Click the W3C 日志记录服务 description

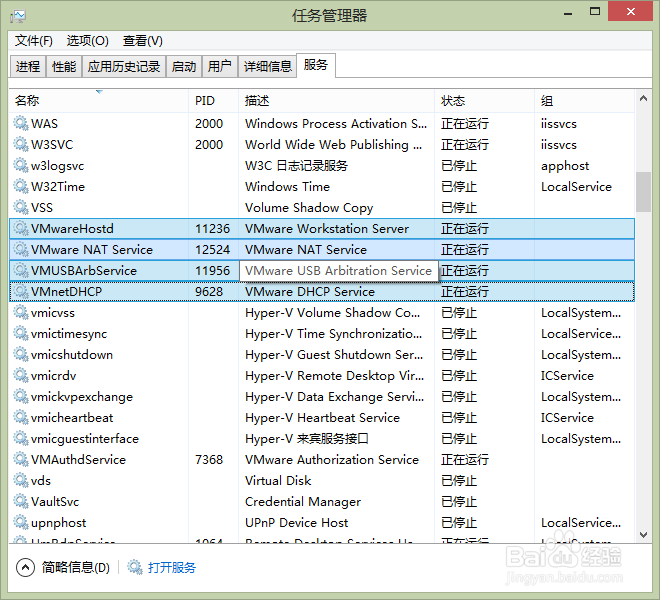coord(296,165)
